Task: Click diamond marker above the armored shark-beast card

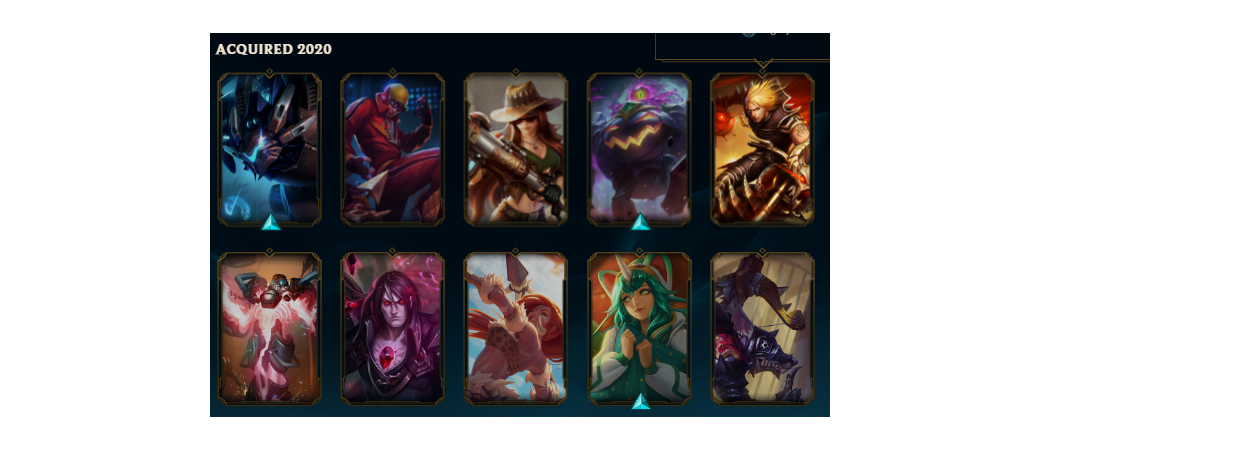Action: (x=762, y=252)
